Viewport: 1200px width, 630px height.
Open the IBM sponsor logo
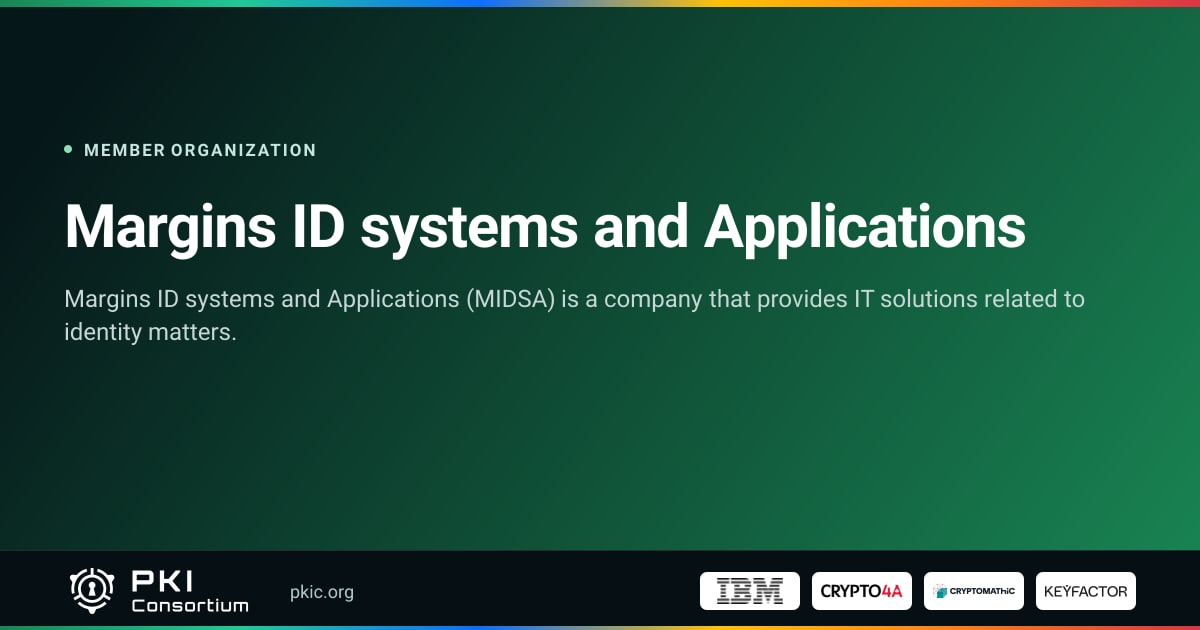pos(750,591)
